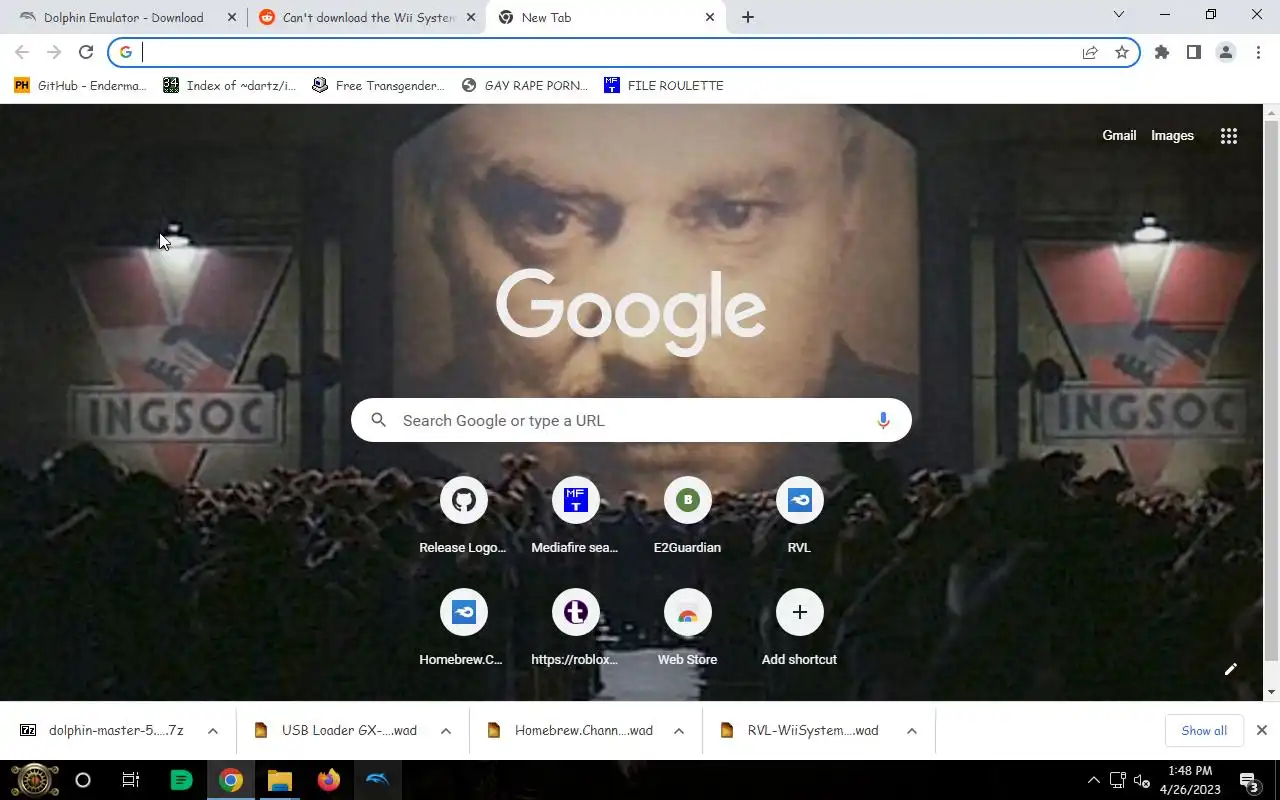Open Firefox from taskbar
This screenshot has width=1280, height=800.
(x=328, y=780)
